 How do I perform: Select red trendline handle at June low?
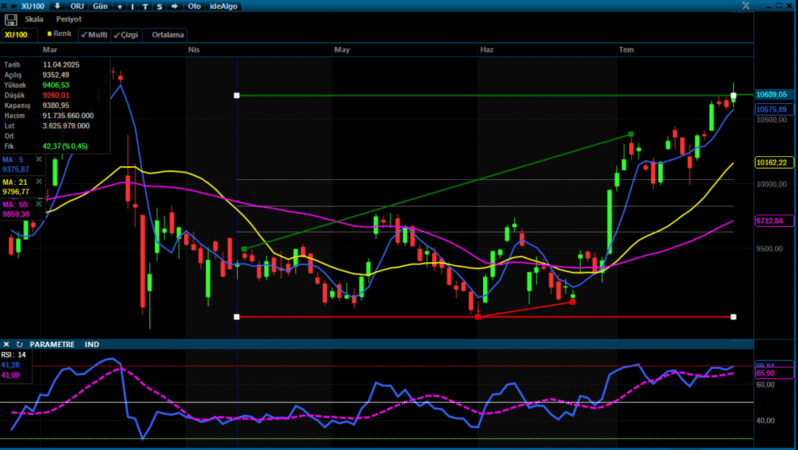coord(478,317)
